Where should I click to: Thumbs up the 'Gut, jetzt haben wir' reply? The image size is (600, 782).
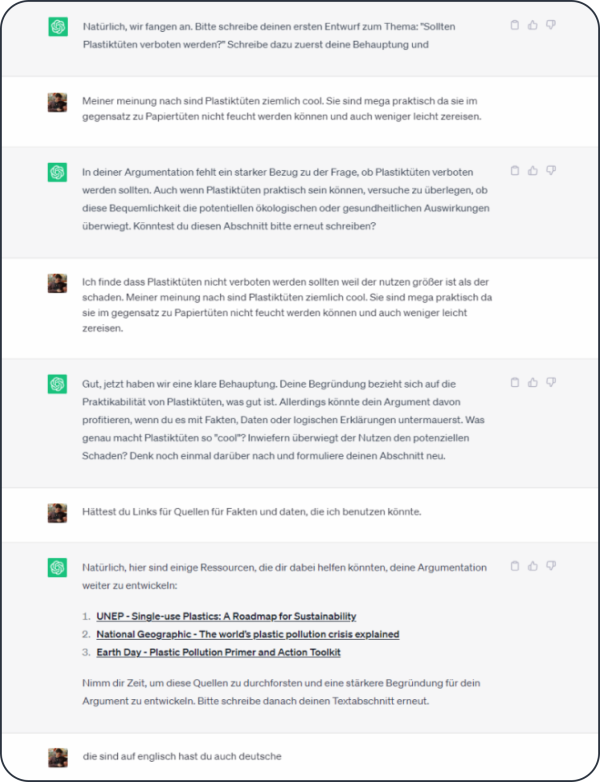533,383
